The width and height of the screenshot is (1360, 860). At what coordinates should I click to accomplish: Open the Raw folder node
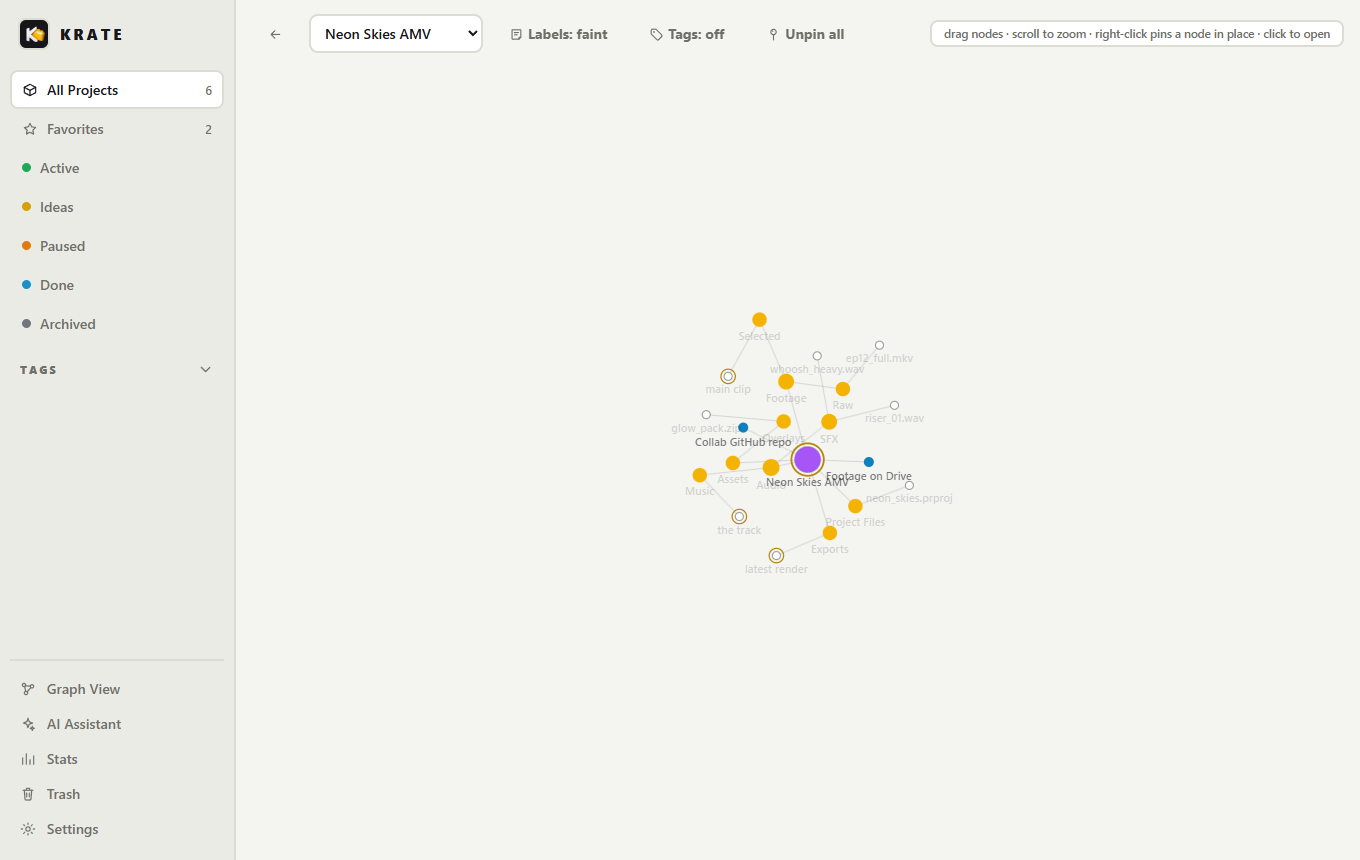tap(843, 389)
